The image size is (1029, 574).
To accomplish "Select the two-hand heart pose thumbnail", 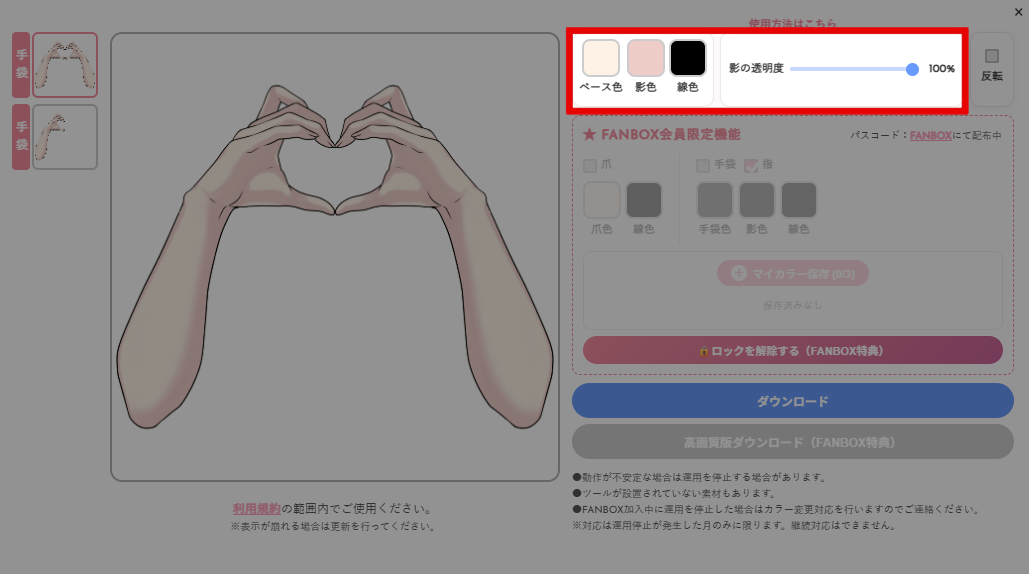I will click(65, 65).
